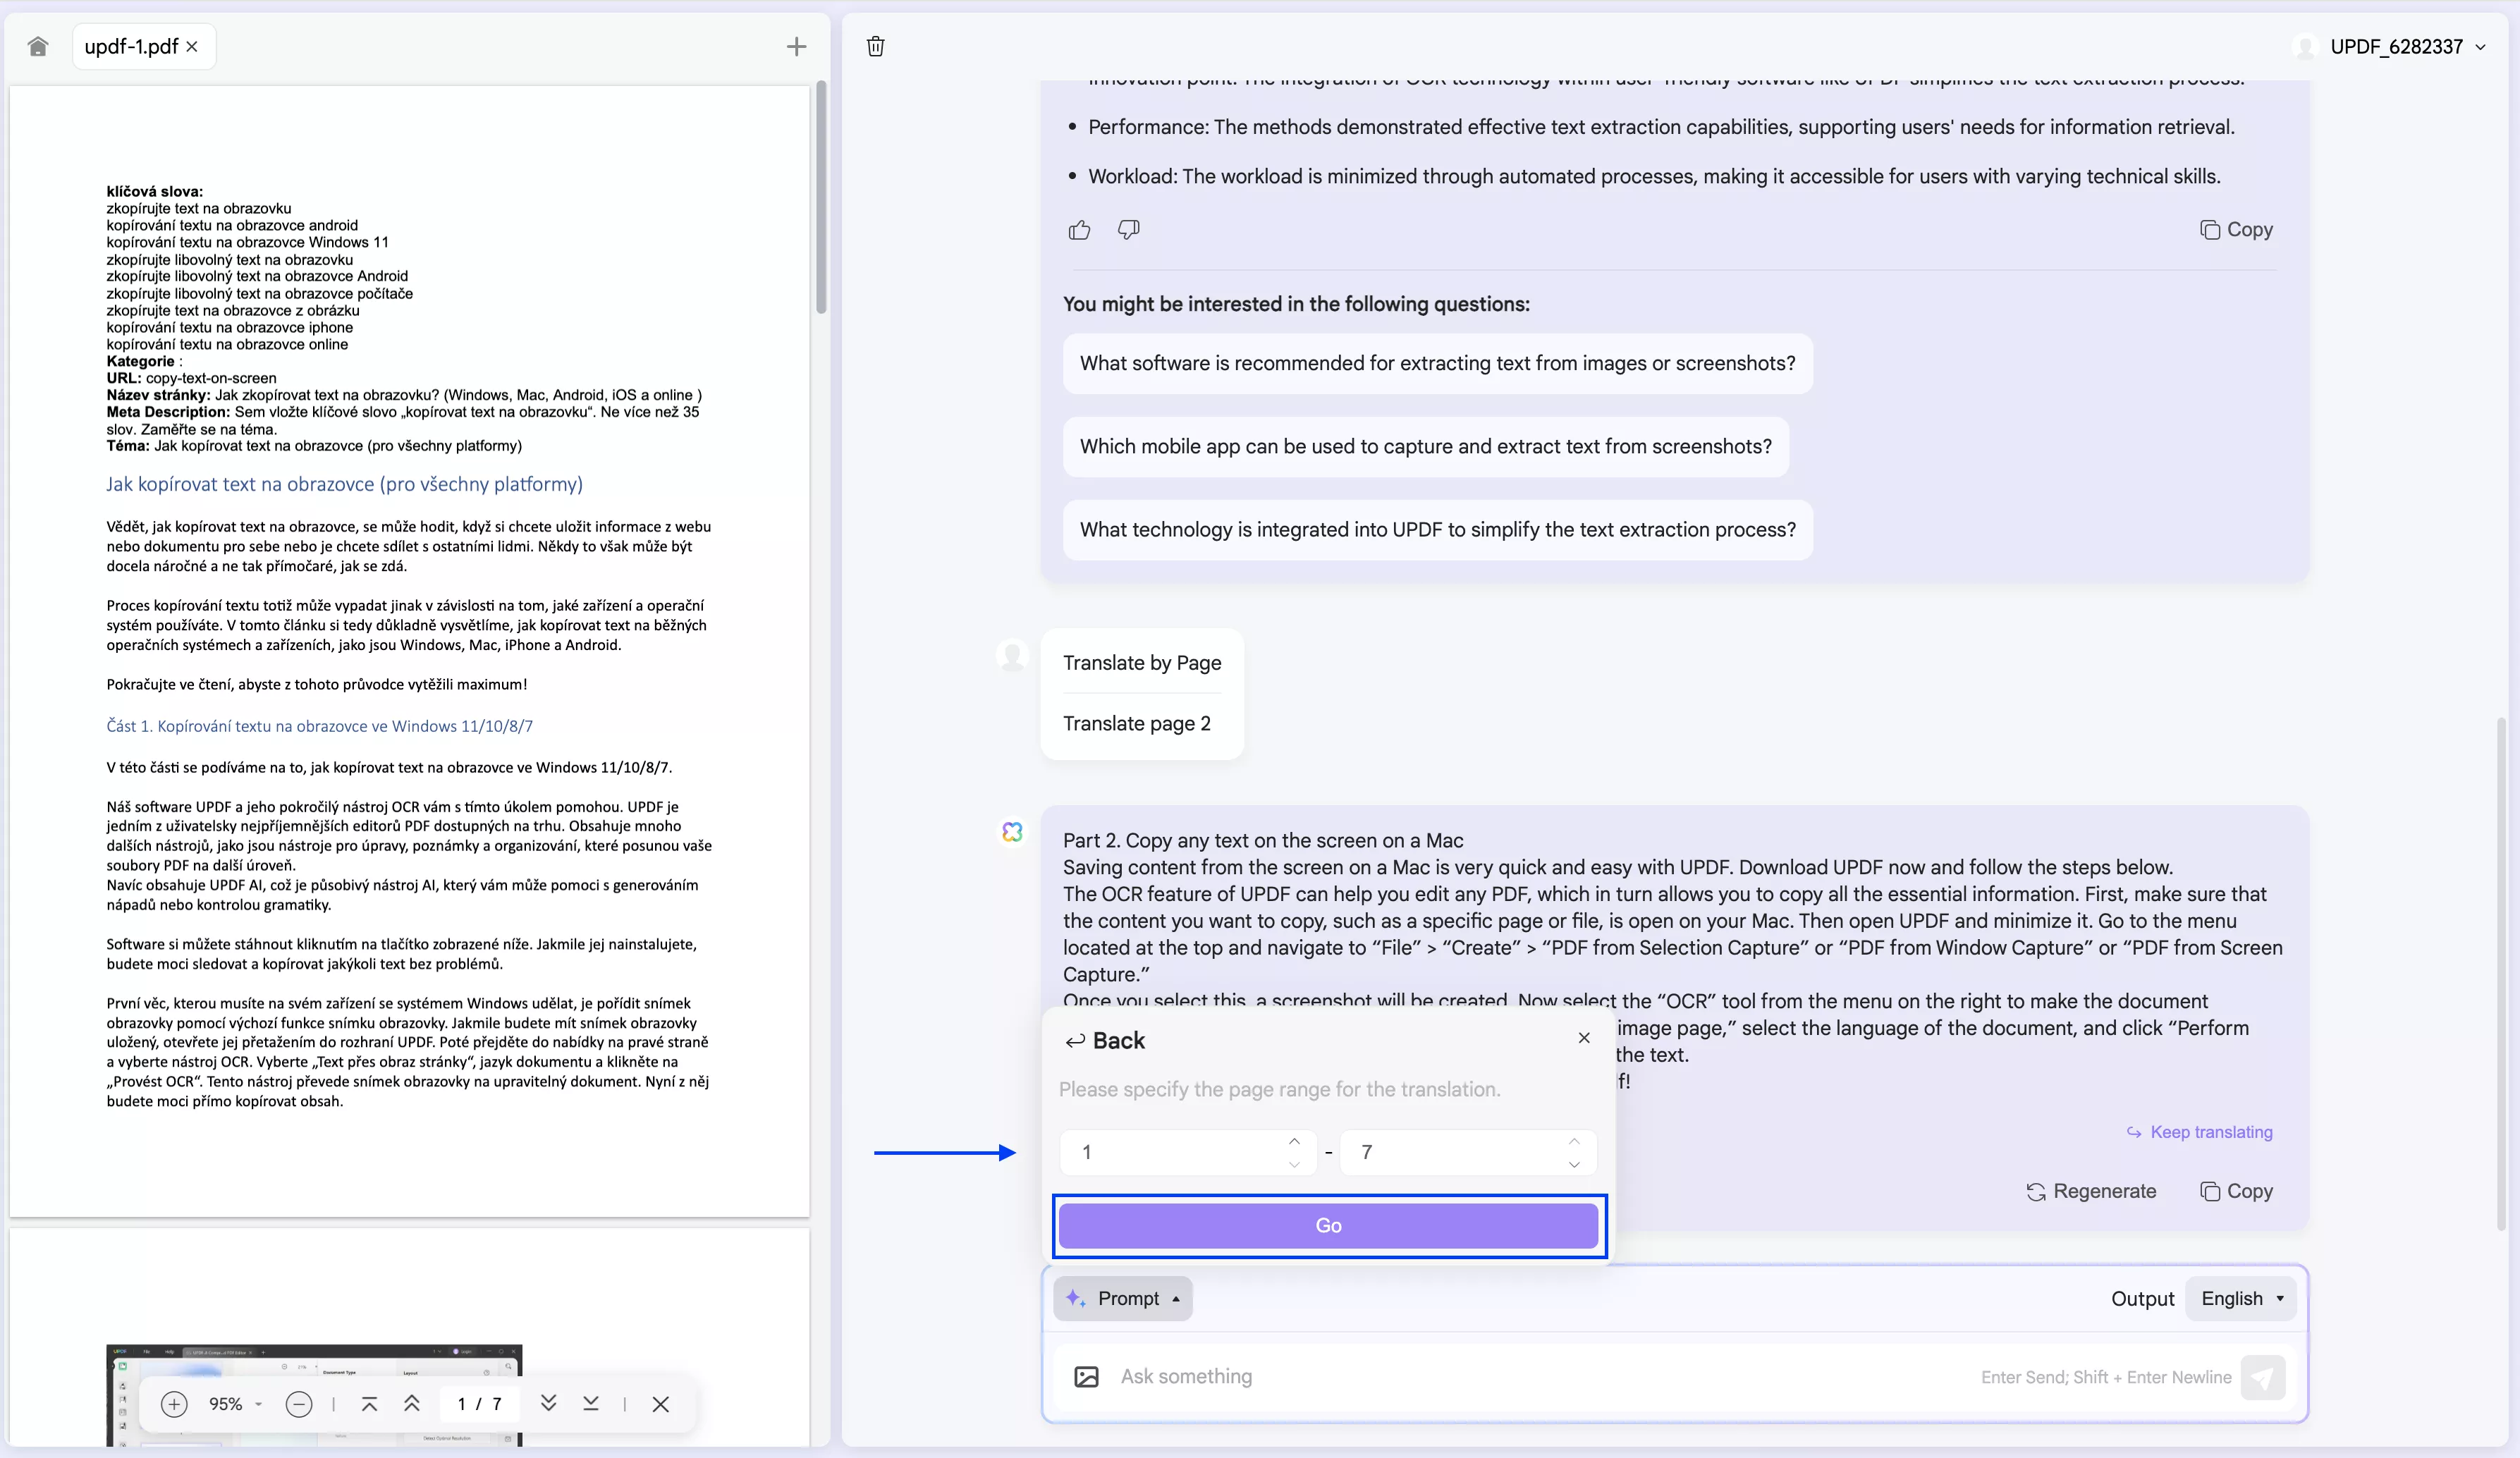Change the Output language from English

tap(2241, 1298)
